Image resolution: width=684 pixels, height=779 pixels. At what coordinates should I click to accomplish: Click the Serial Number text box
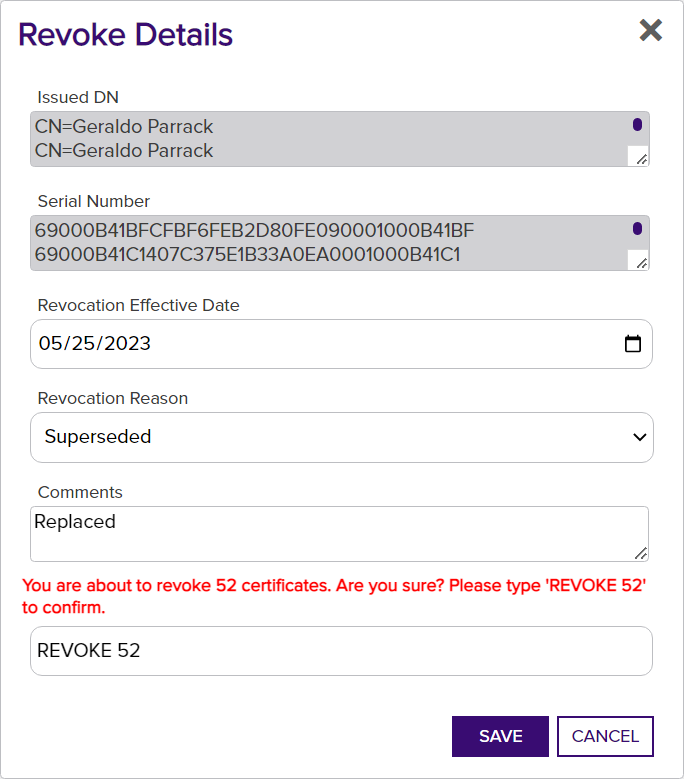point(340,243)
